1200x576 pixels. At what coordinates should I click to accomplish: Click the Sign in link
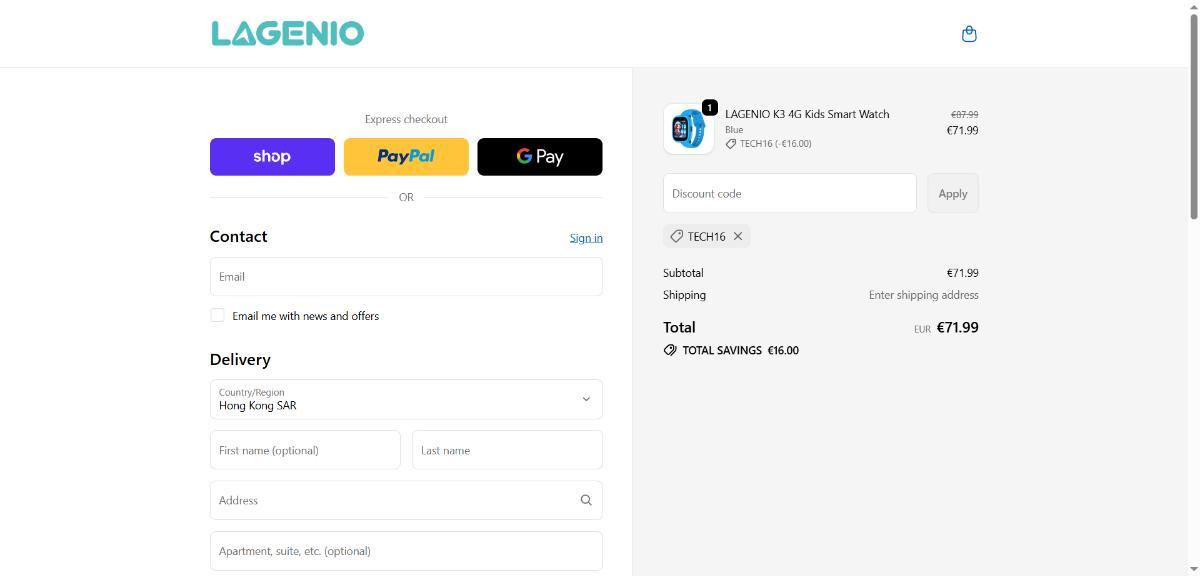click(x=586, y=238)
